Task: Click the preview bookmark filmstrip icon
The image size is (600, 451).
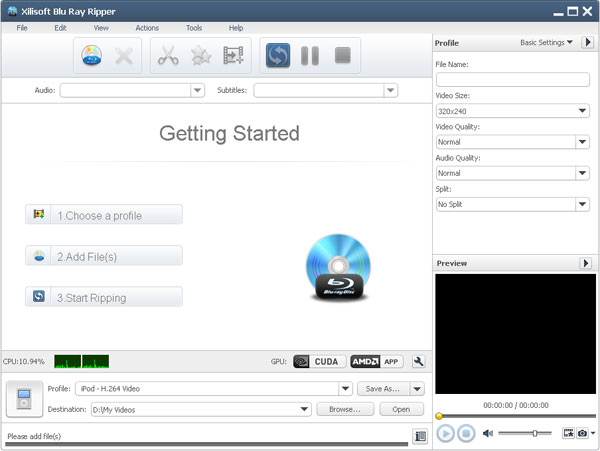Action: 568,433
